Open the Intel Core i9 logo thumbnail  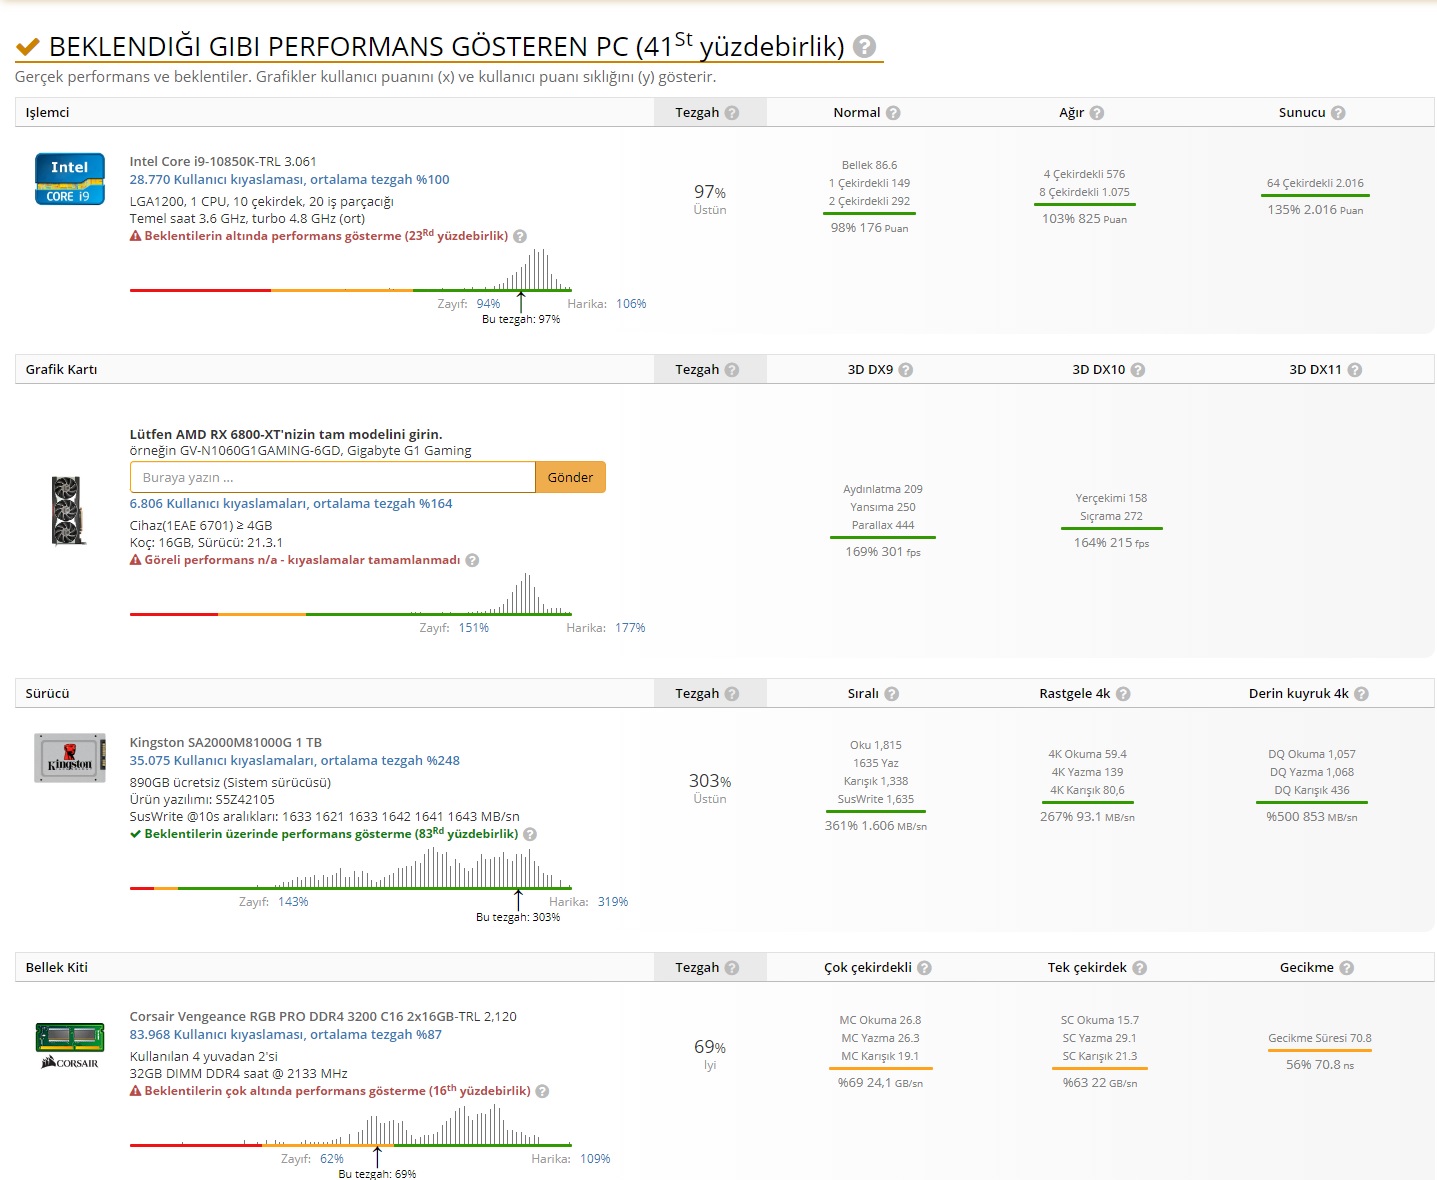pos(70,179)
